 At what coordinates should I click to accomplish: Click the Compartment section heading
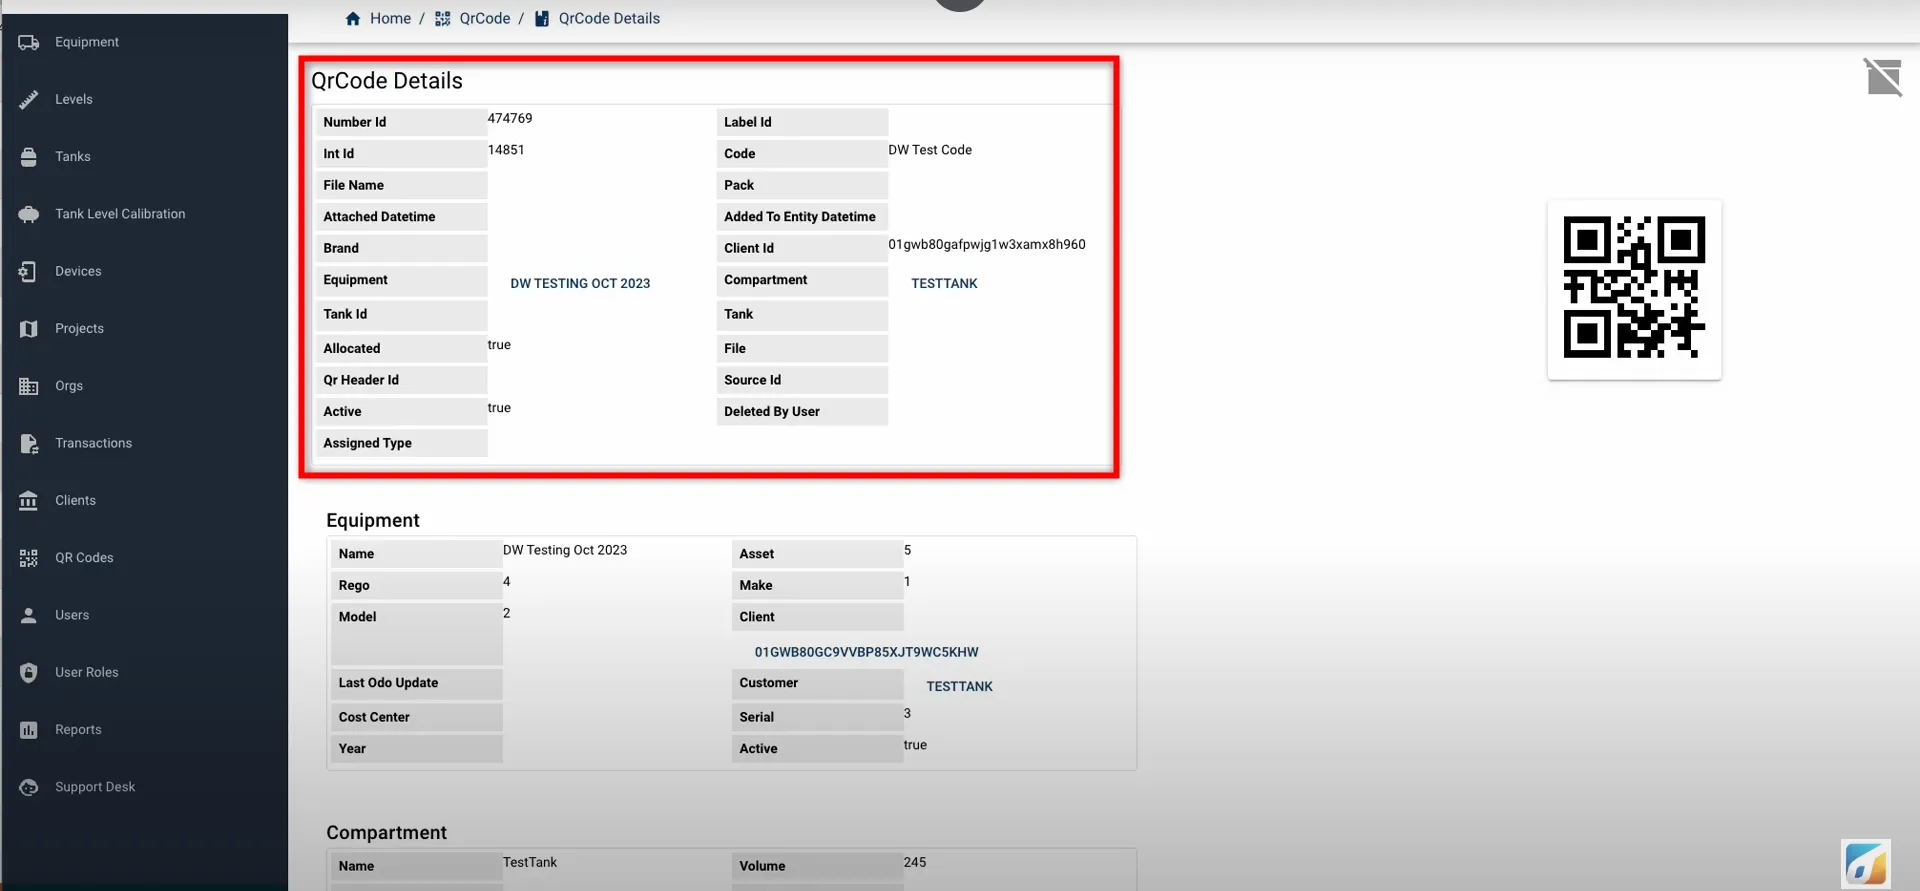click(386, 833)
